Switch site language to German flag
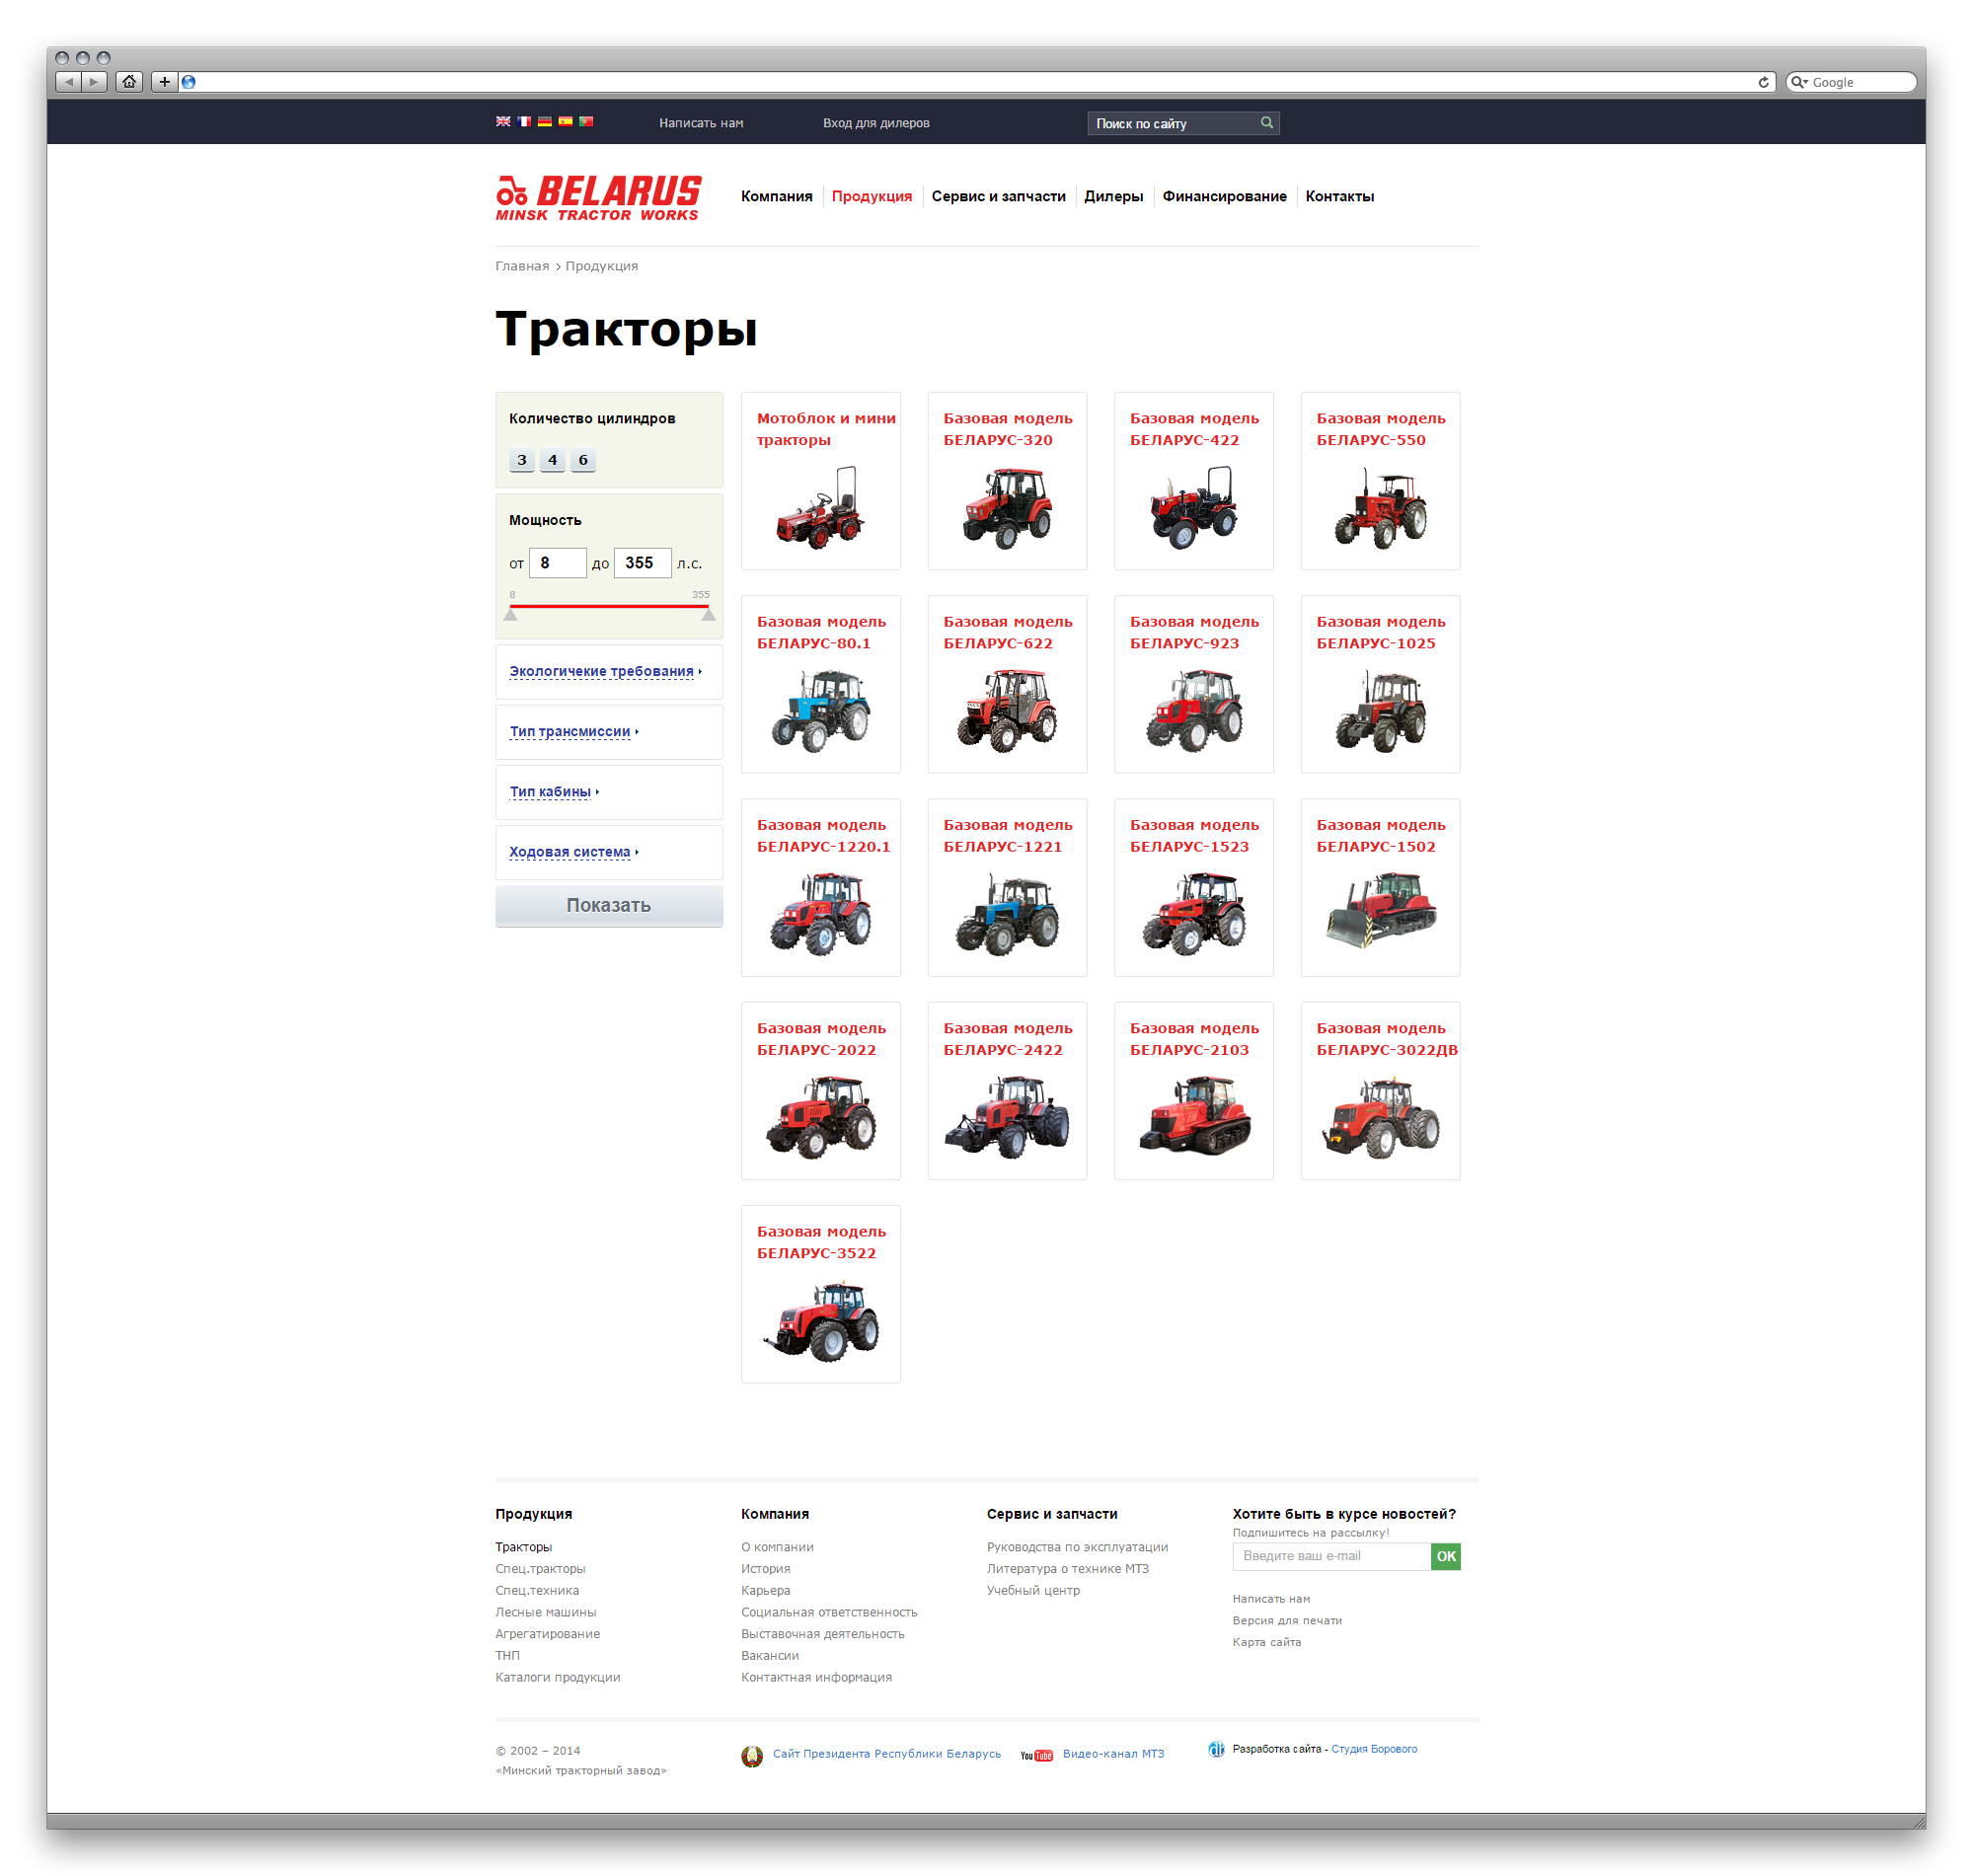This screenshot has height=1876, width=1973. (x=545, y=122)
